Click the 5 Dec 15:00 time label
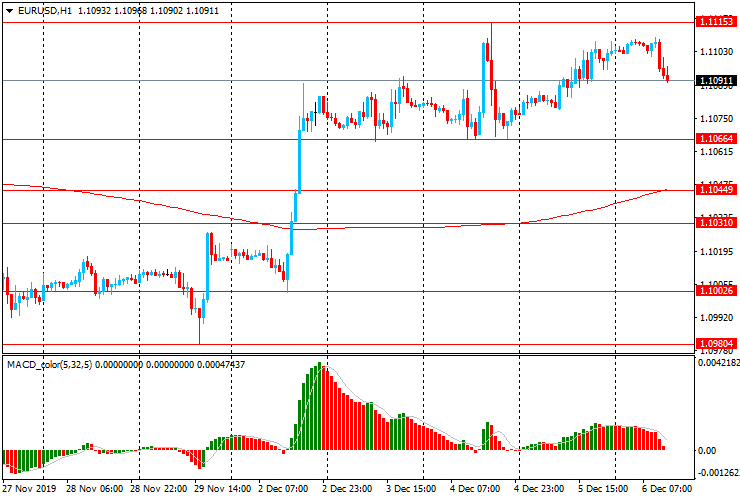 click(603, 488)
